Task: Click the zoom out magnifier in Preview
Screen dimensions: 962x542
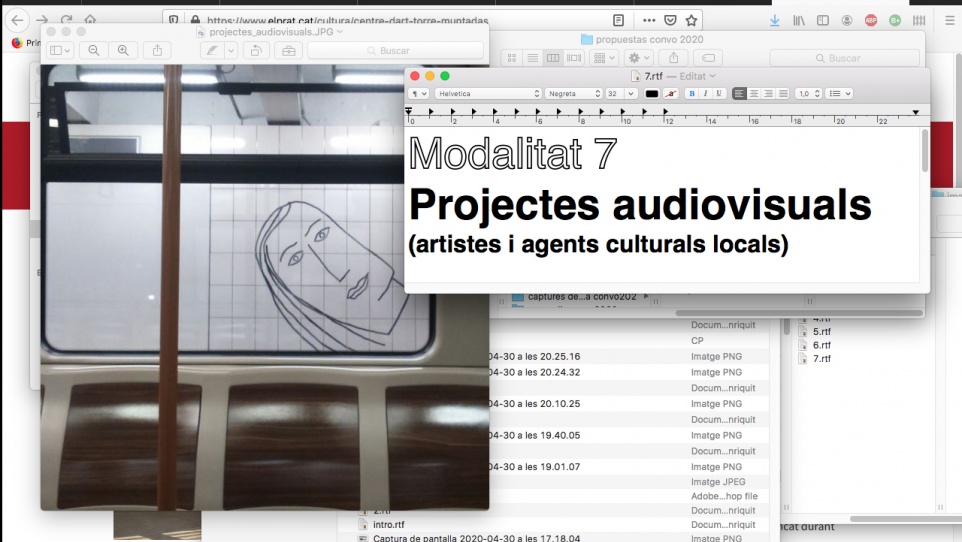Action: pos(94,50)
